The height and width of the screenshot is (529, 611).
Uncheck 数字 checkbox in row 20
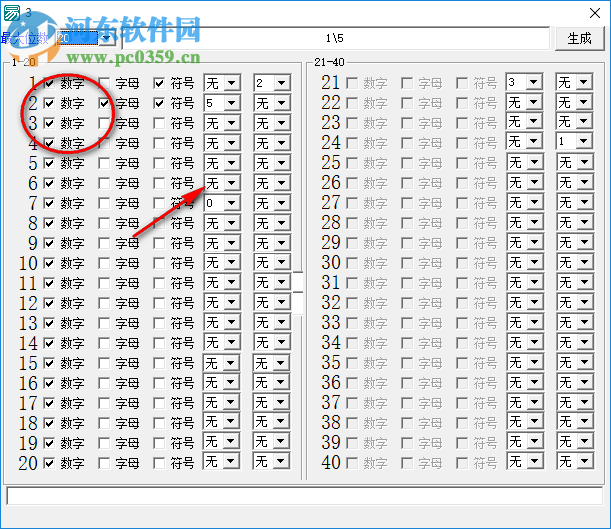[x=49, y=463]
